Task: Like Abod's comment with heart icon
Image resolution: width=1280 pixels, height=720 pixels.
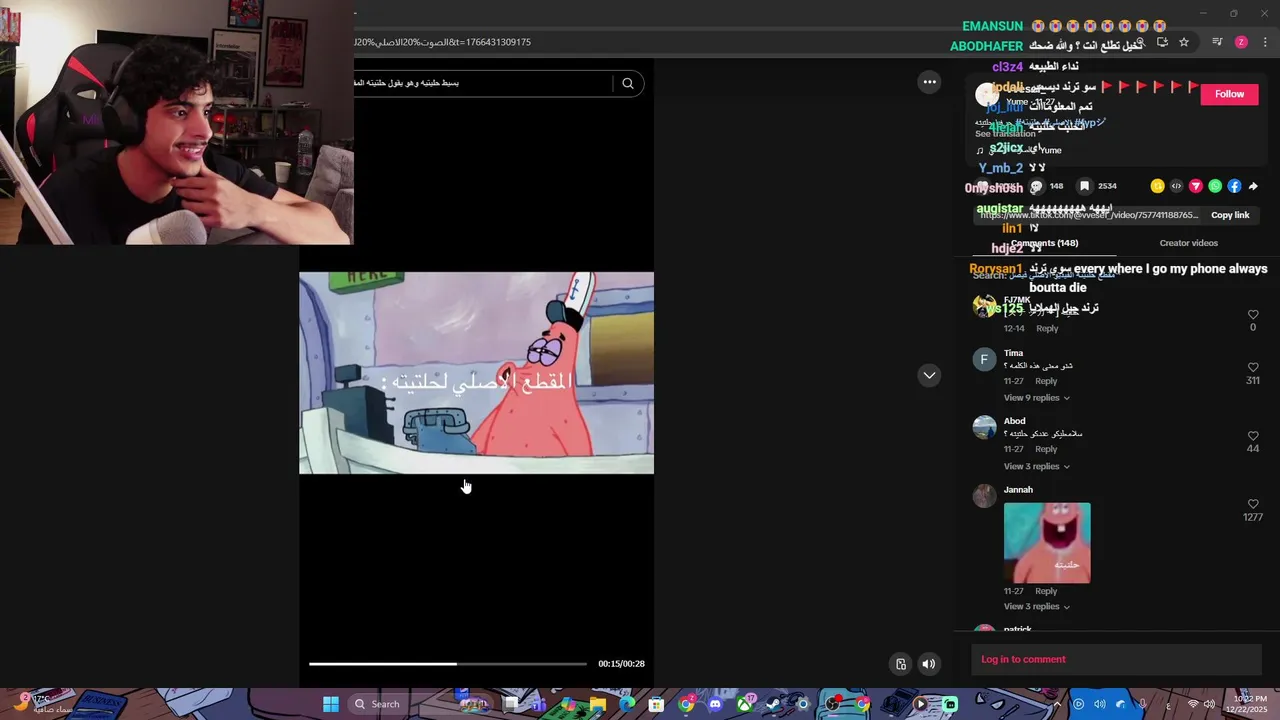Action: (1253, 436)
